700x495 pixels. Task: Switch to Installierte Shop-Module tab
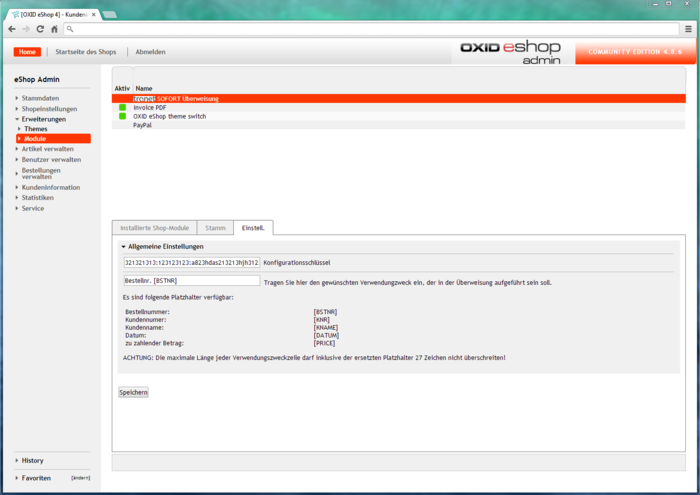click(x=154, y=228)
